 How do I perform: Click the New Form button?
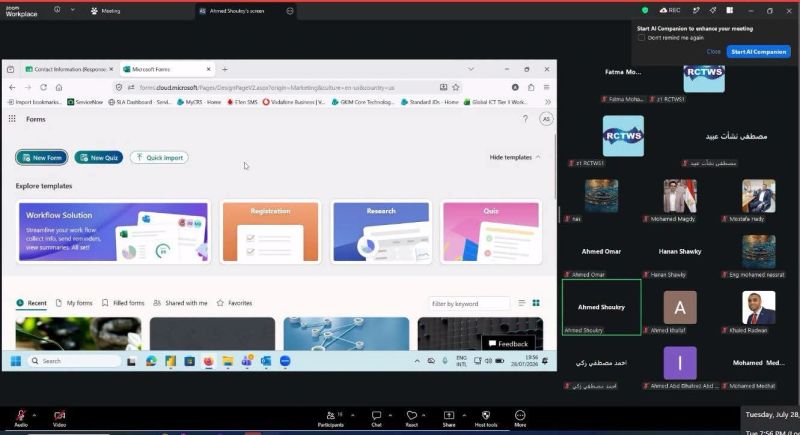(x=41, y=158)
